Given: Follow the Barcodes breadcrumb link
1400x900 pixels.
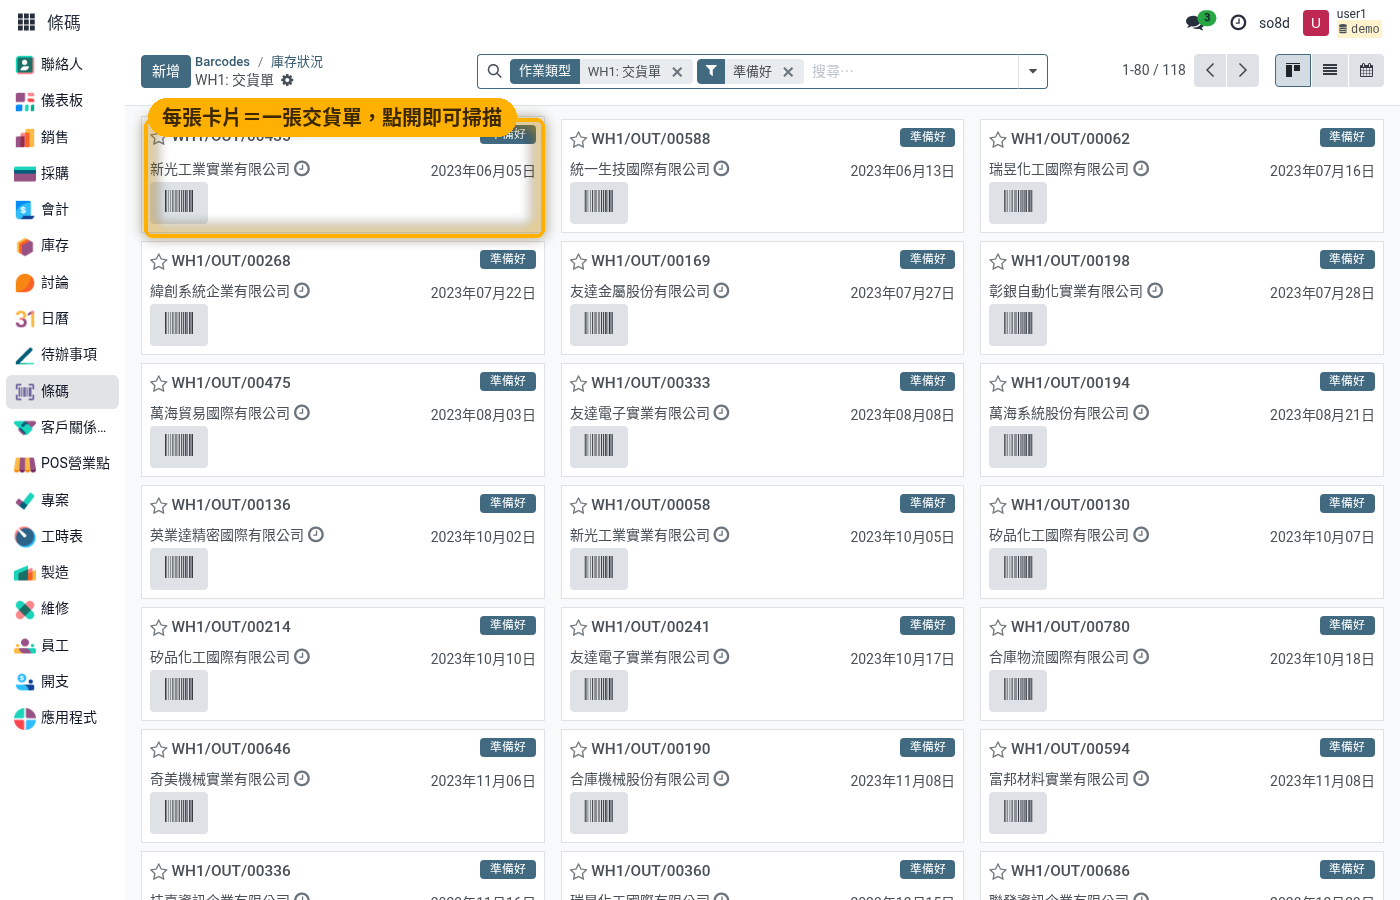Looking at the screenshot, I should point(222,61).
